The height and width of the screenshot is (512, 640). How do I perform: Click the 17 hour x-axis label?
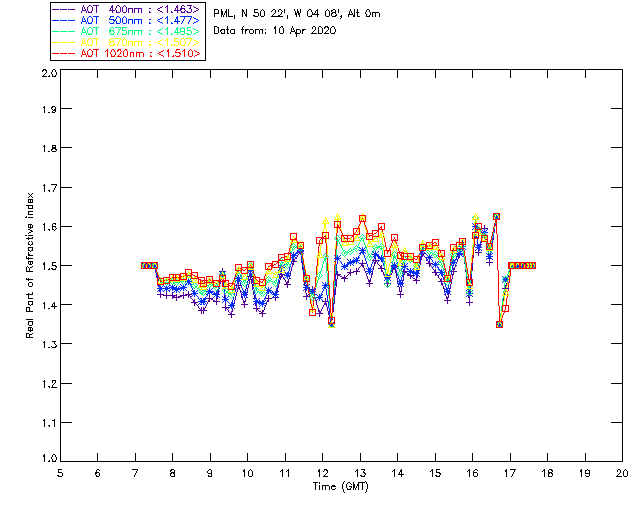coord(510,473)
